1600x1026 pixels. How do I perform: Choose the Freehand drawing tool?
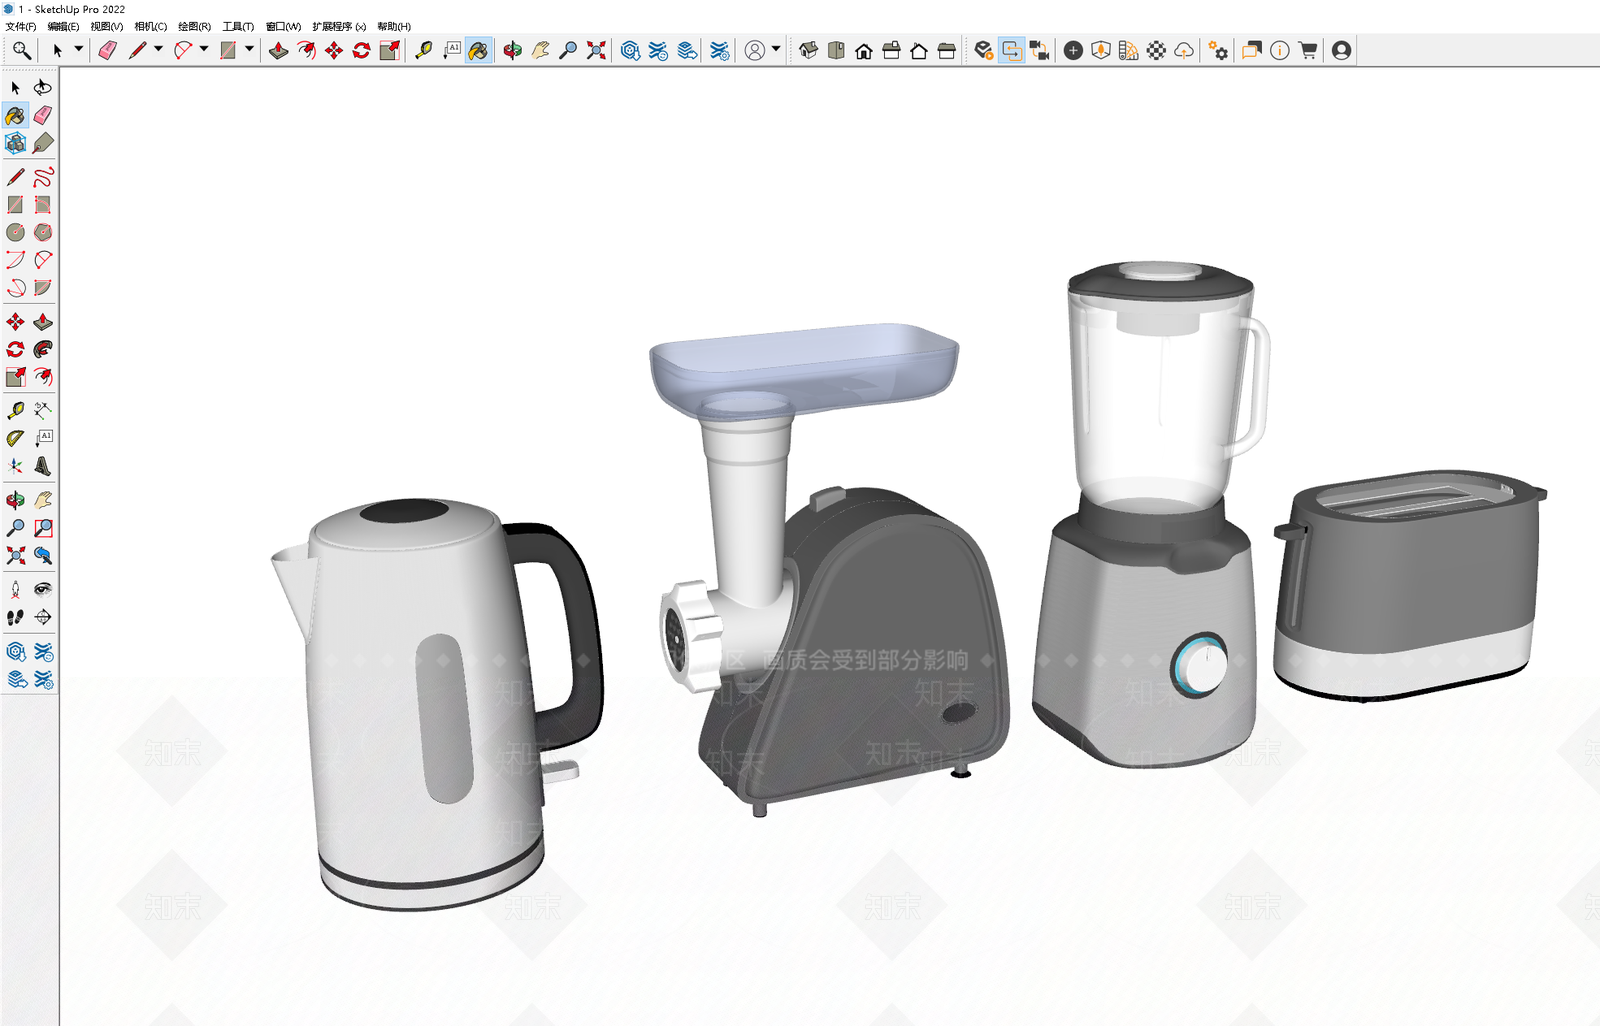[x=43, y=177]
